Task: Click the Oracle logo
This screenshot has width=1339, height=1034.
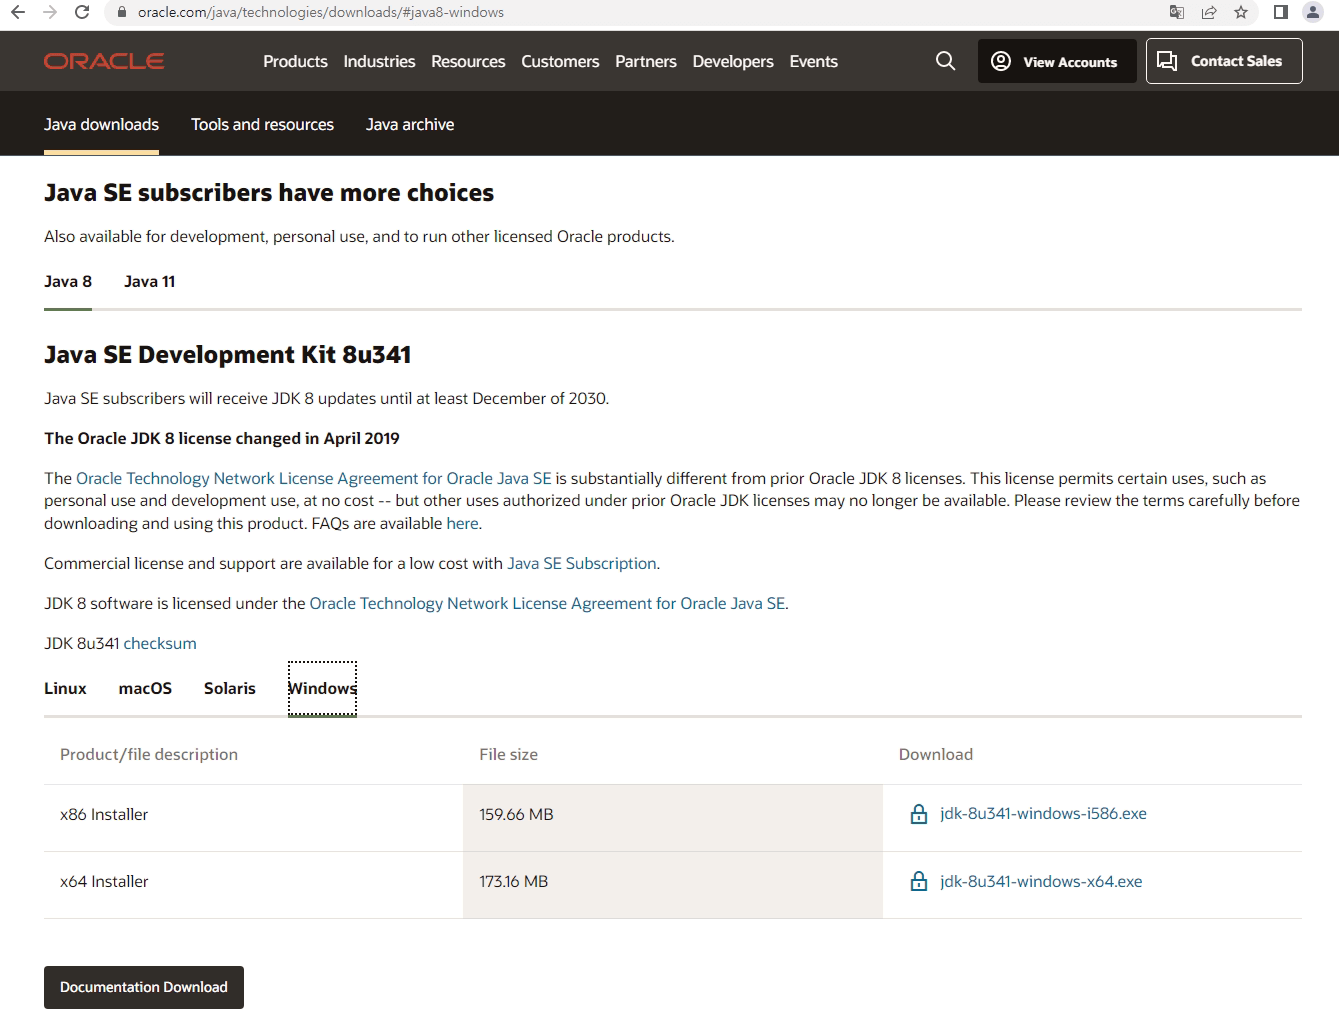Action: pyautogui.click(x=104, y=61)
